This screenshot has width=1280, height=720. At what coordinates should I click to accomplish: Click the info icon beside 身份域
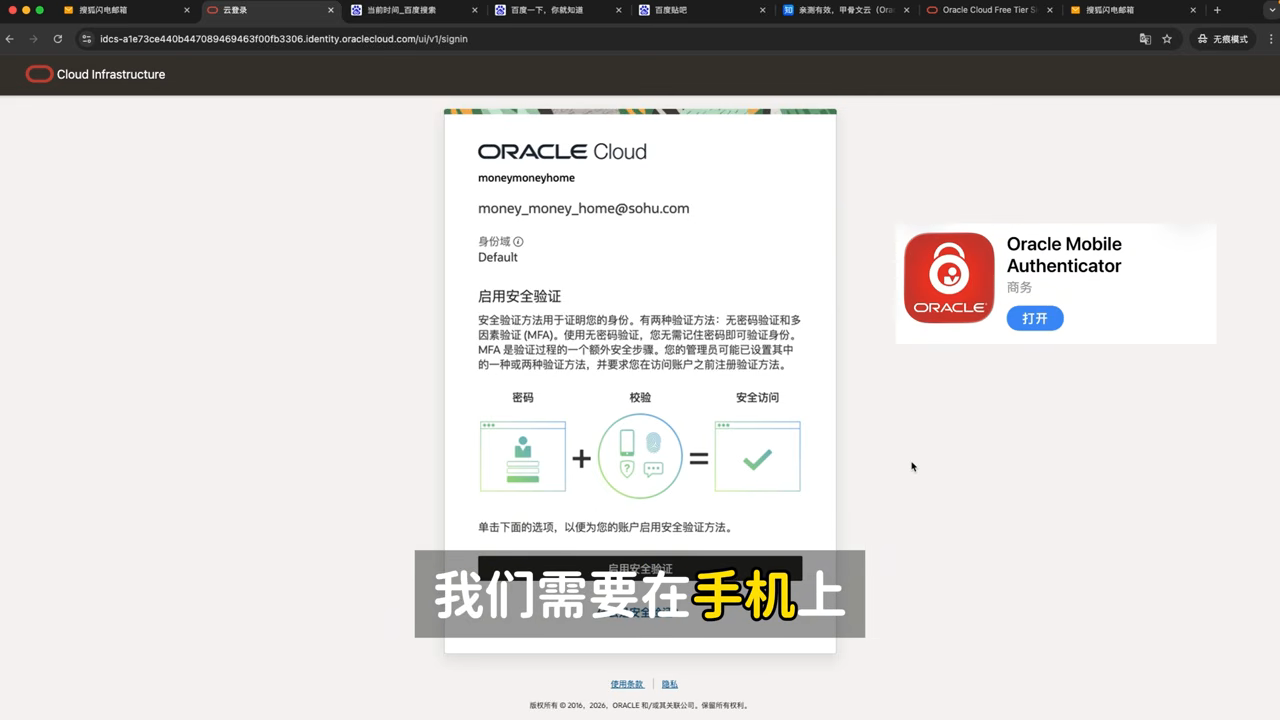pyautogui.click(x=518, y=241)
